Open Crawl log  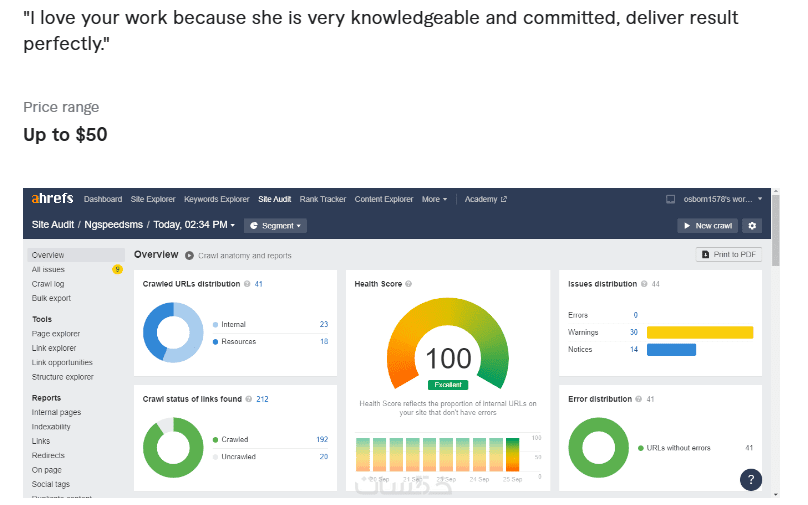(x=48, y=284)
